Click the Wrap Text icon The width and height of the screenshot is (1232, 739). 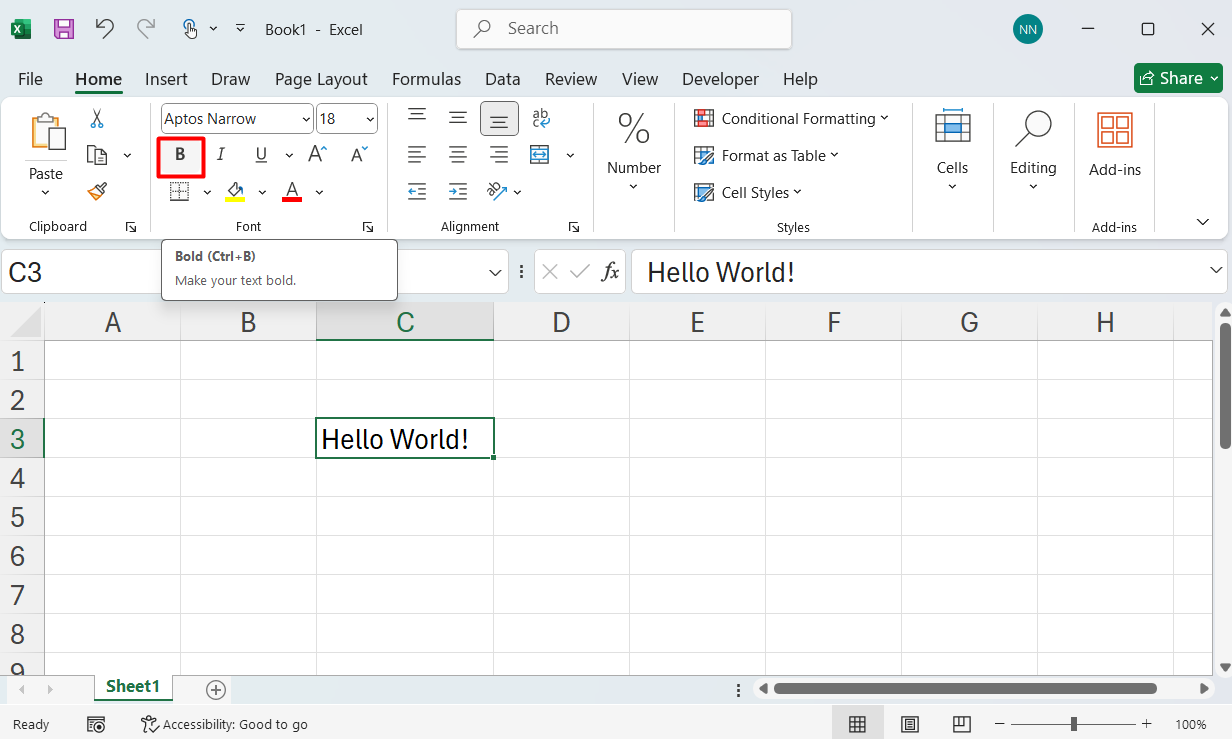[541, 118]
